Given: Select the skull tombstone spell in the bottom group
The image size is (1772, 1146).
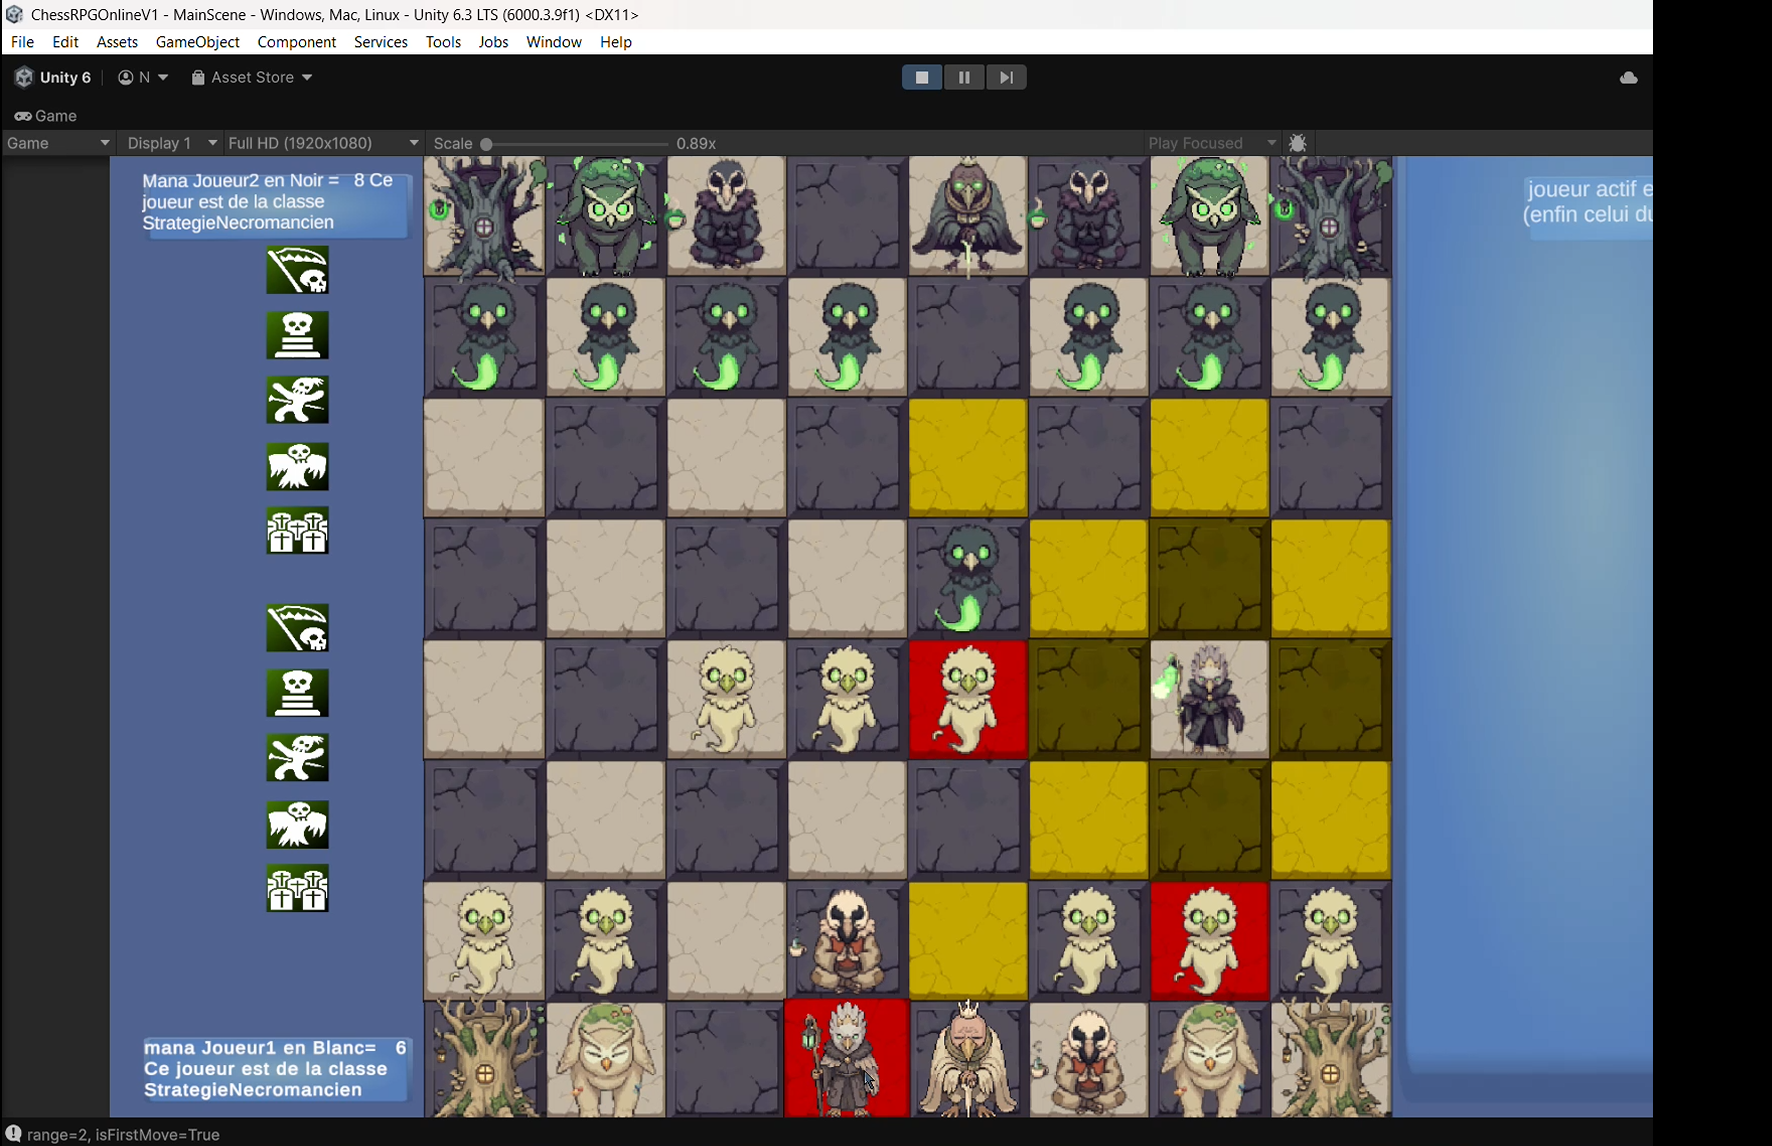Looking at the screenshot, I should pyautogui.click(x=297, y=693).
